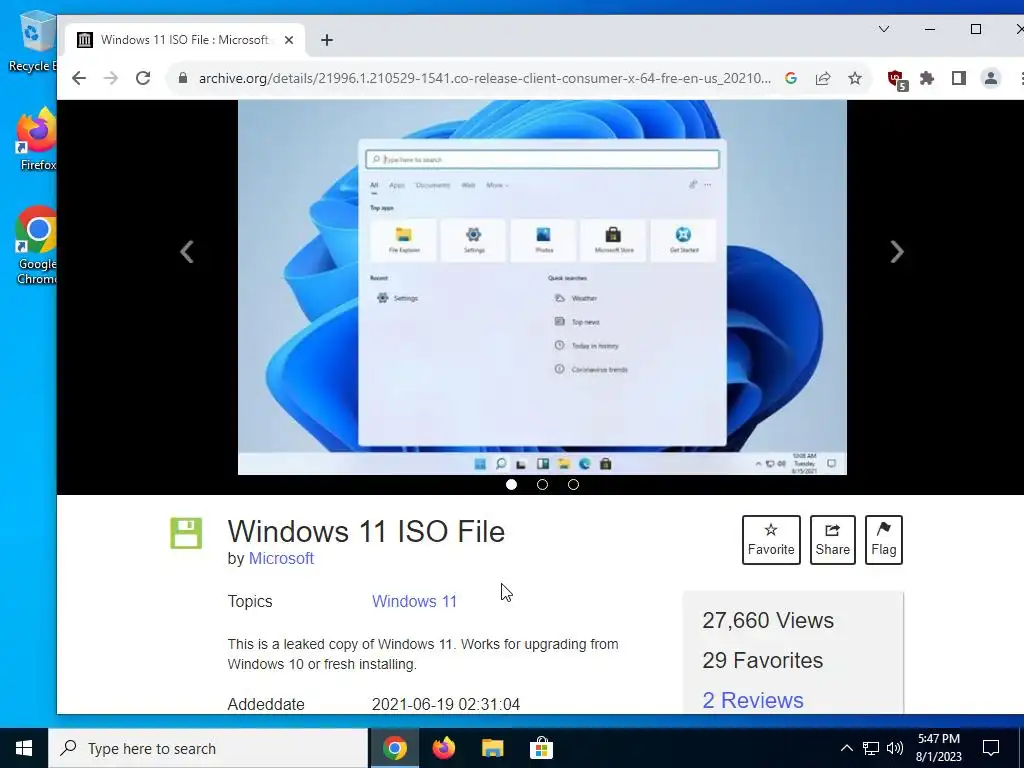The height and width of the screenshot is (768, 1024).
Task: Show hidden system tray icons
Action: [x=846, y=748]
